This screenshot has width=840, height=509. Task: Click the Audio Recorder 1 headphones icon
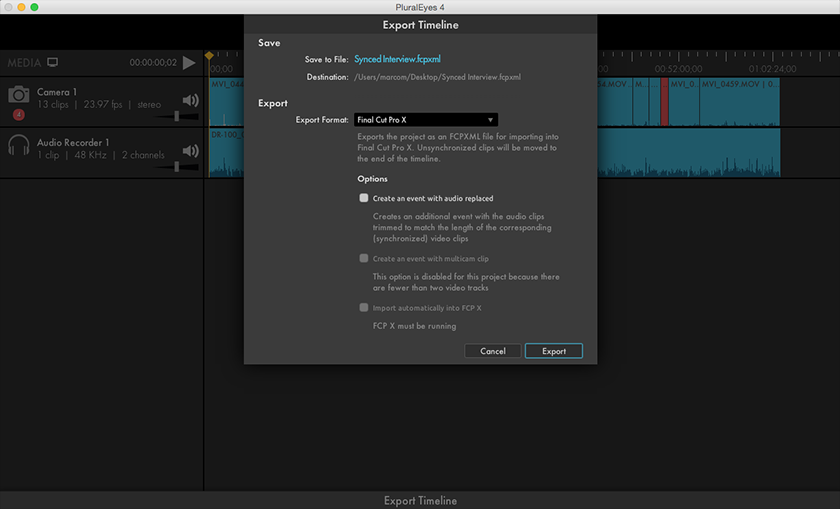[x=18, y=146]
